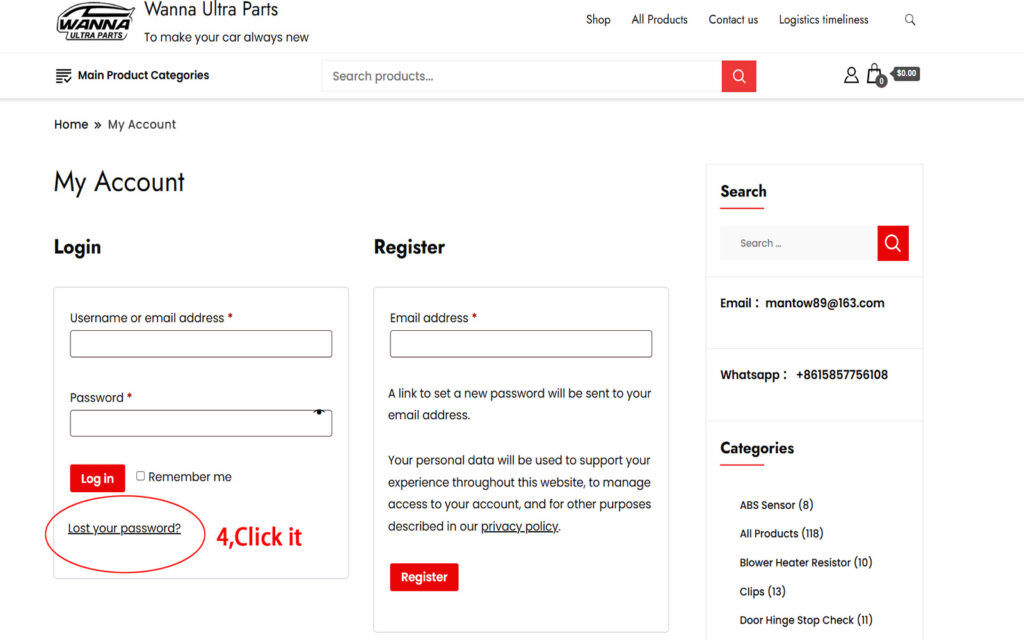
Task: Focus the Username or email address field
Action: (201, 344)
